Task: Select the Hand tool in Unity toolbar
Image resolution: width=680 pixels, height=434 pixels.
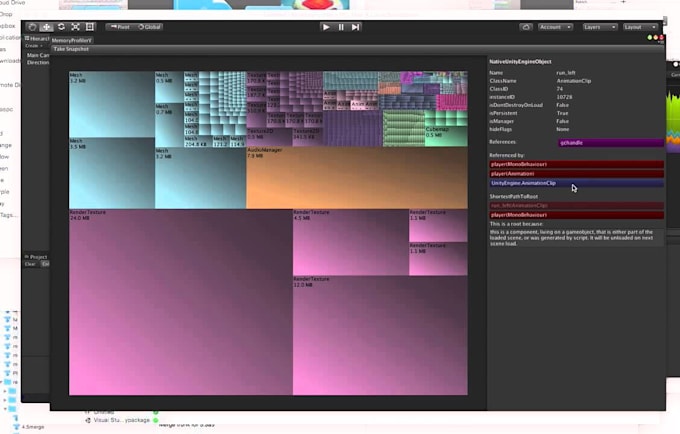Action: pos(32,27)
